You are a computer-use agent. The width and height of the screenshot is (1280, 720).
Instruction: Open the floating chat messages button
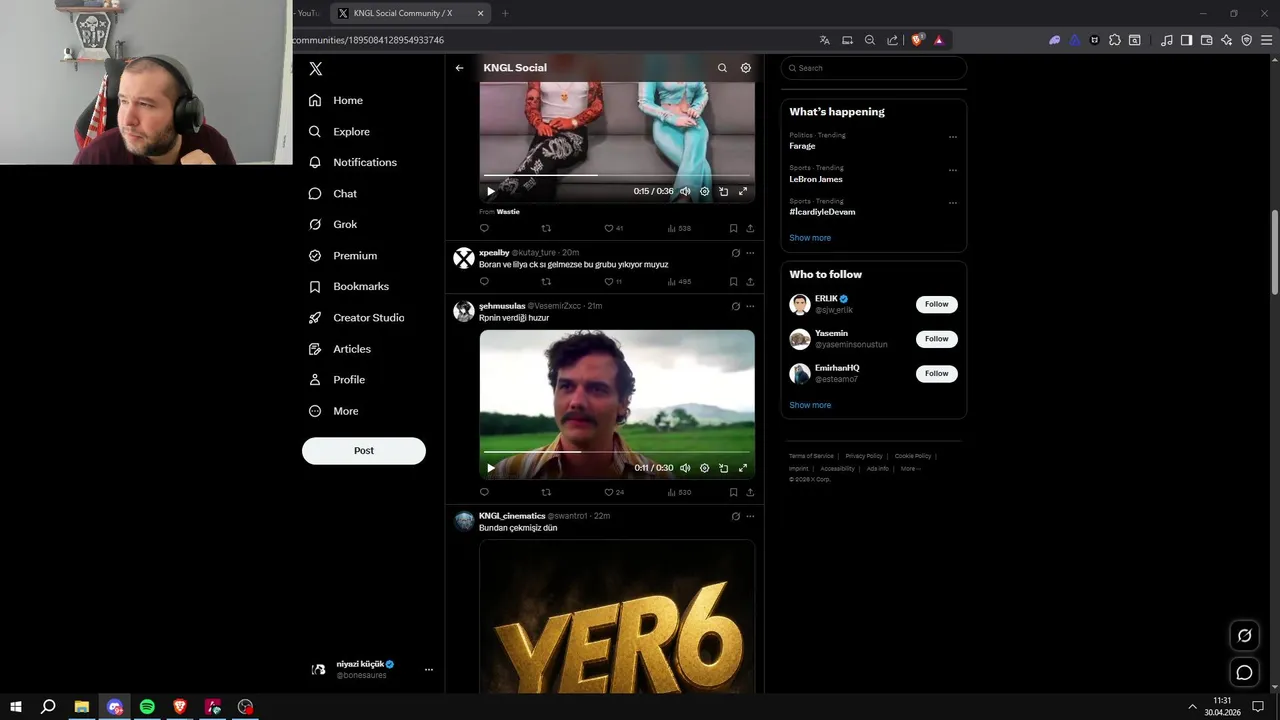pyautogui.click(x=1244, y=673)
